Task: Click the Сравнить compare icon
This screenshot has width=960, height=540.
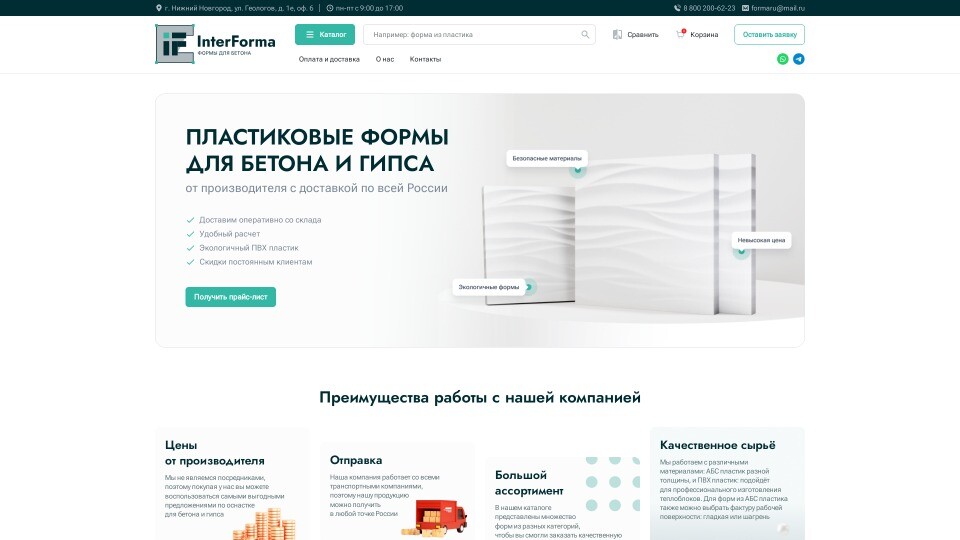Action: [x=617, y=35]
